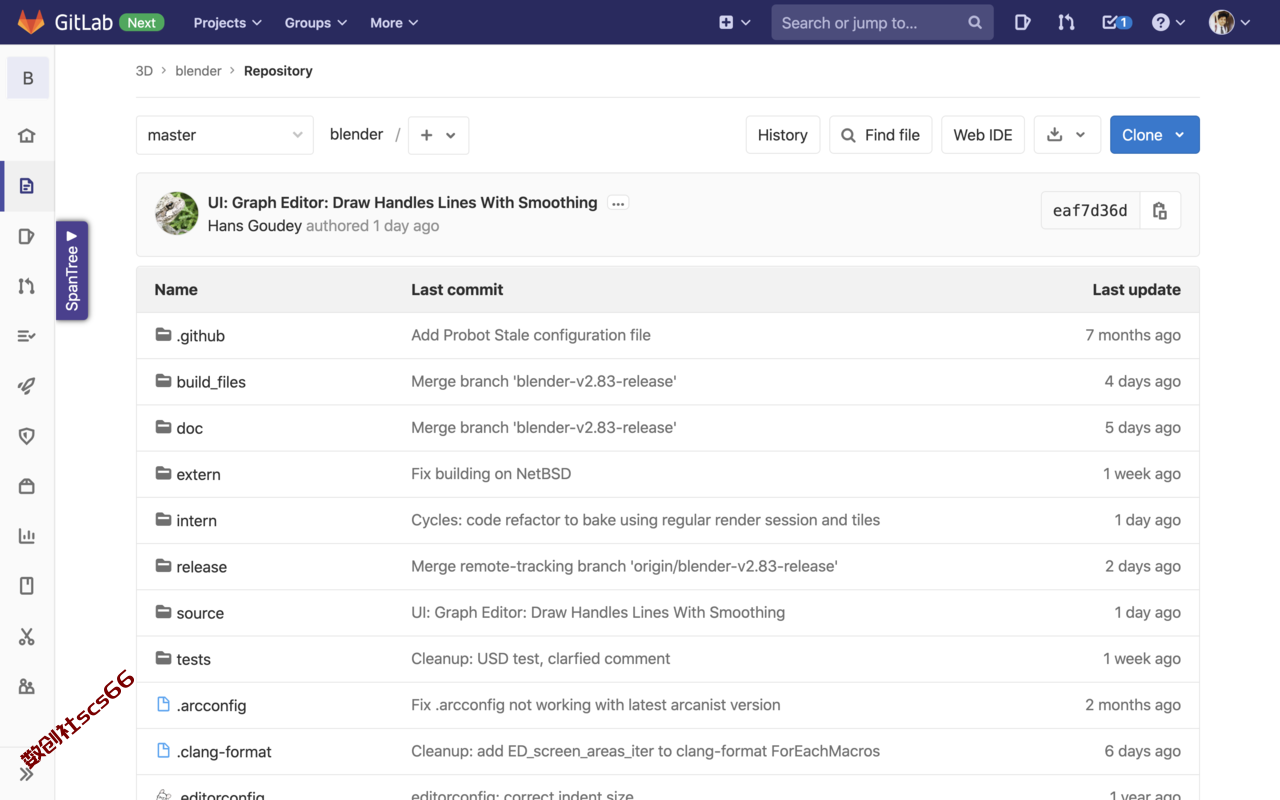Open Wiki book icon in sidebar
Screen dimensions: 1280x800
pyautogui.click(x=27, y=586)
